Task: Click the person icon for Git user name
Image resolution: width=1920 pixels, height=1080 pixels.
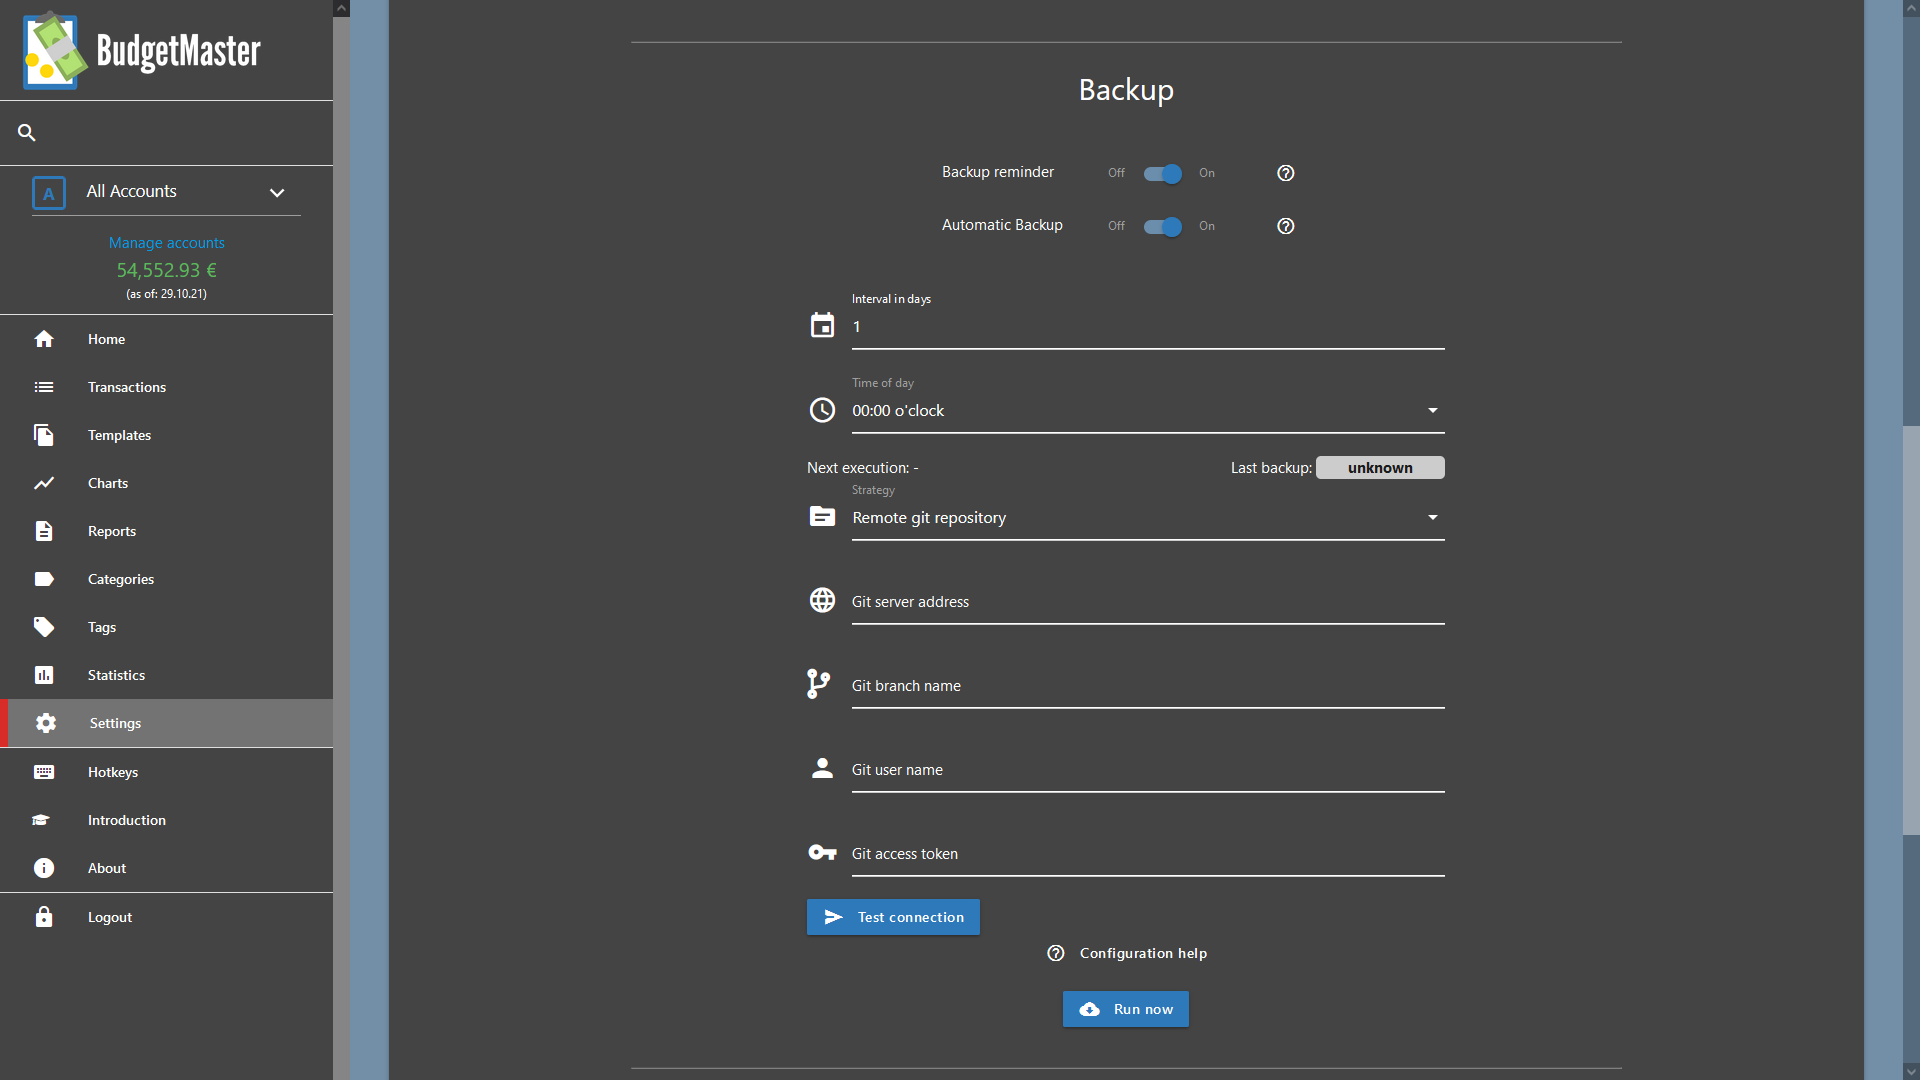Action: [822, 768]
